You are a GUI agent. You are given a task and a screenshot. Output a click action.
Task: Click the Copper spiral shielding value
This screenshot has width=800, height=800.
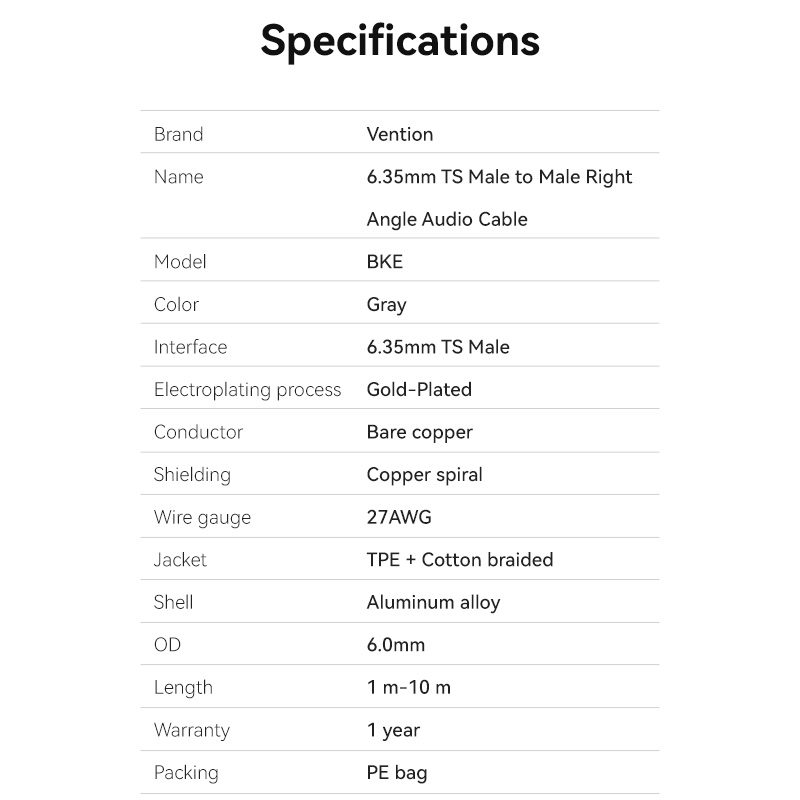click(x=424, y=475)
